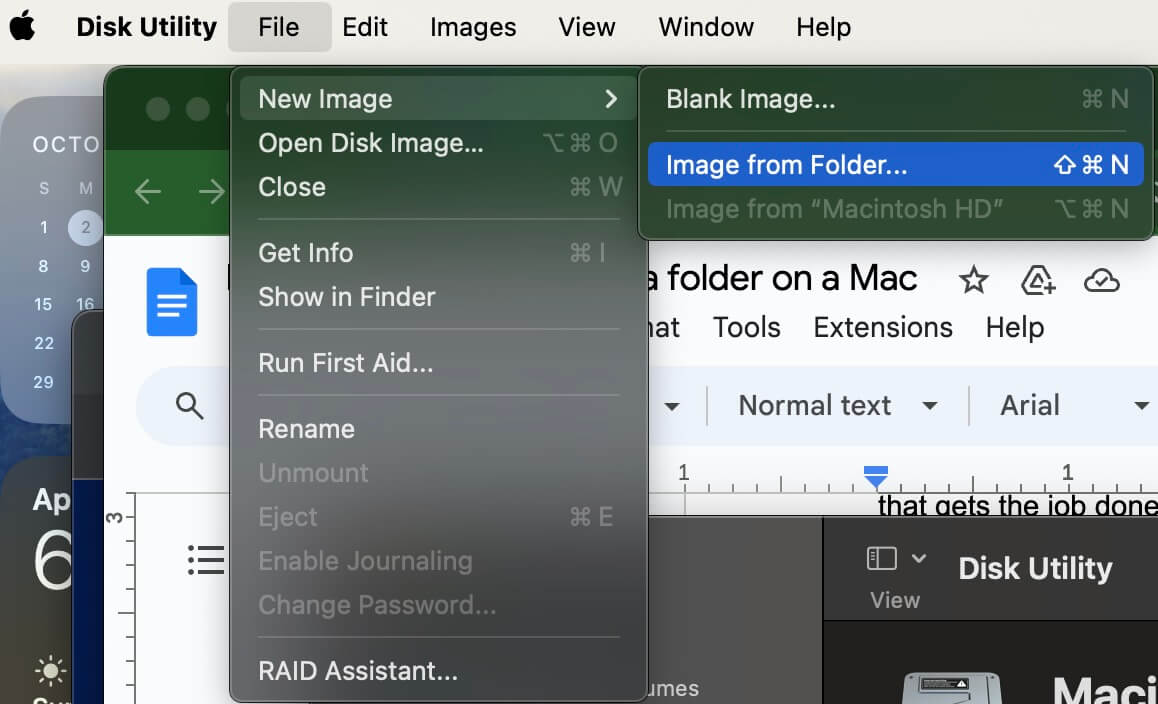Choose Get Info from the File menu

click(x=439, y=253)
